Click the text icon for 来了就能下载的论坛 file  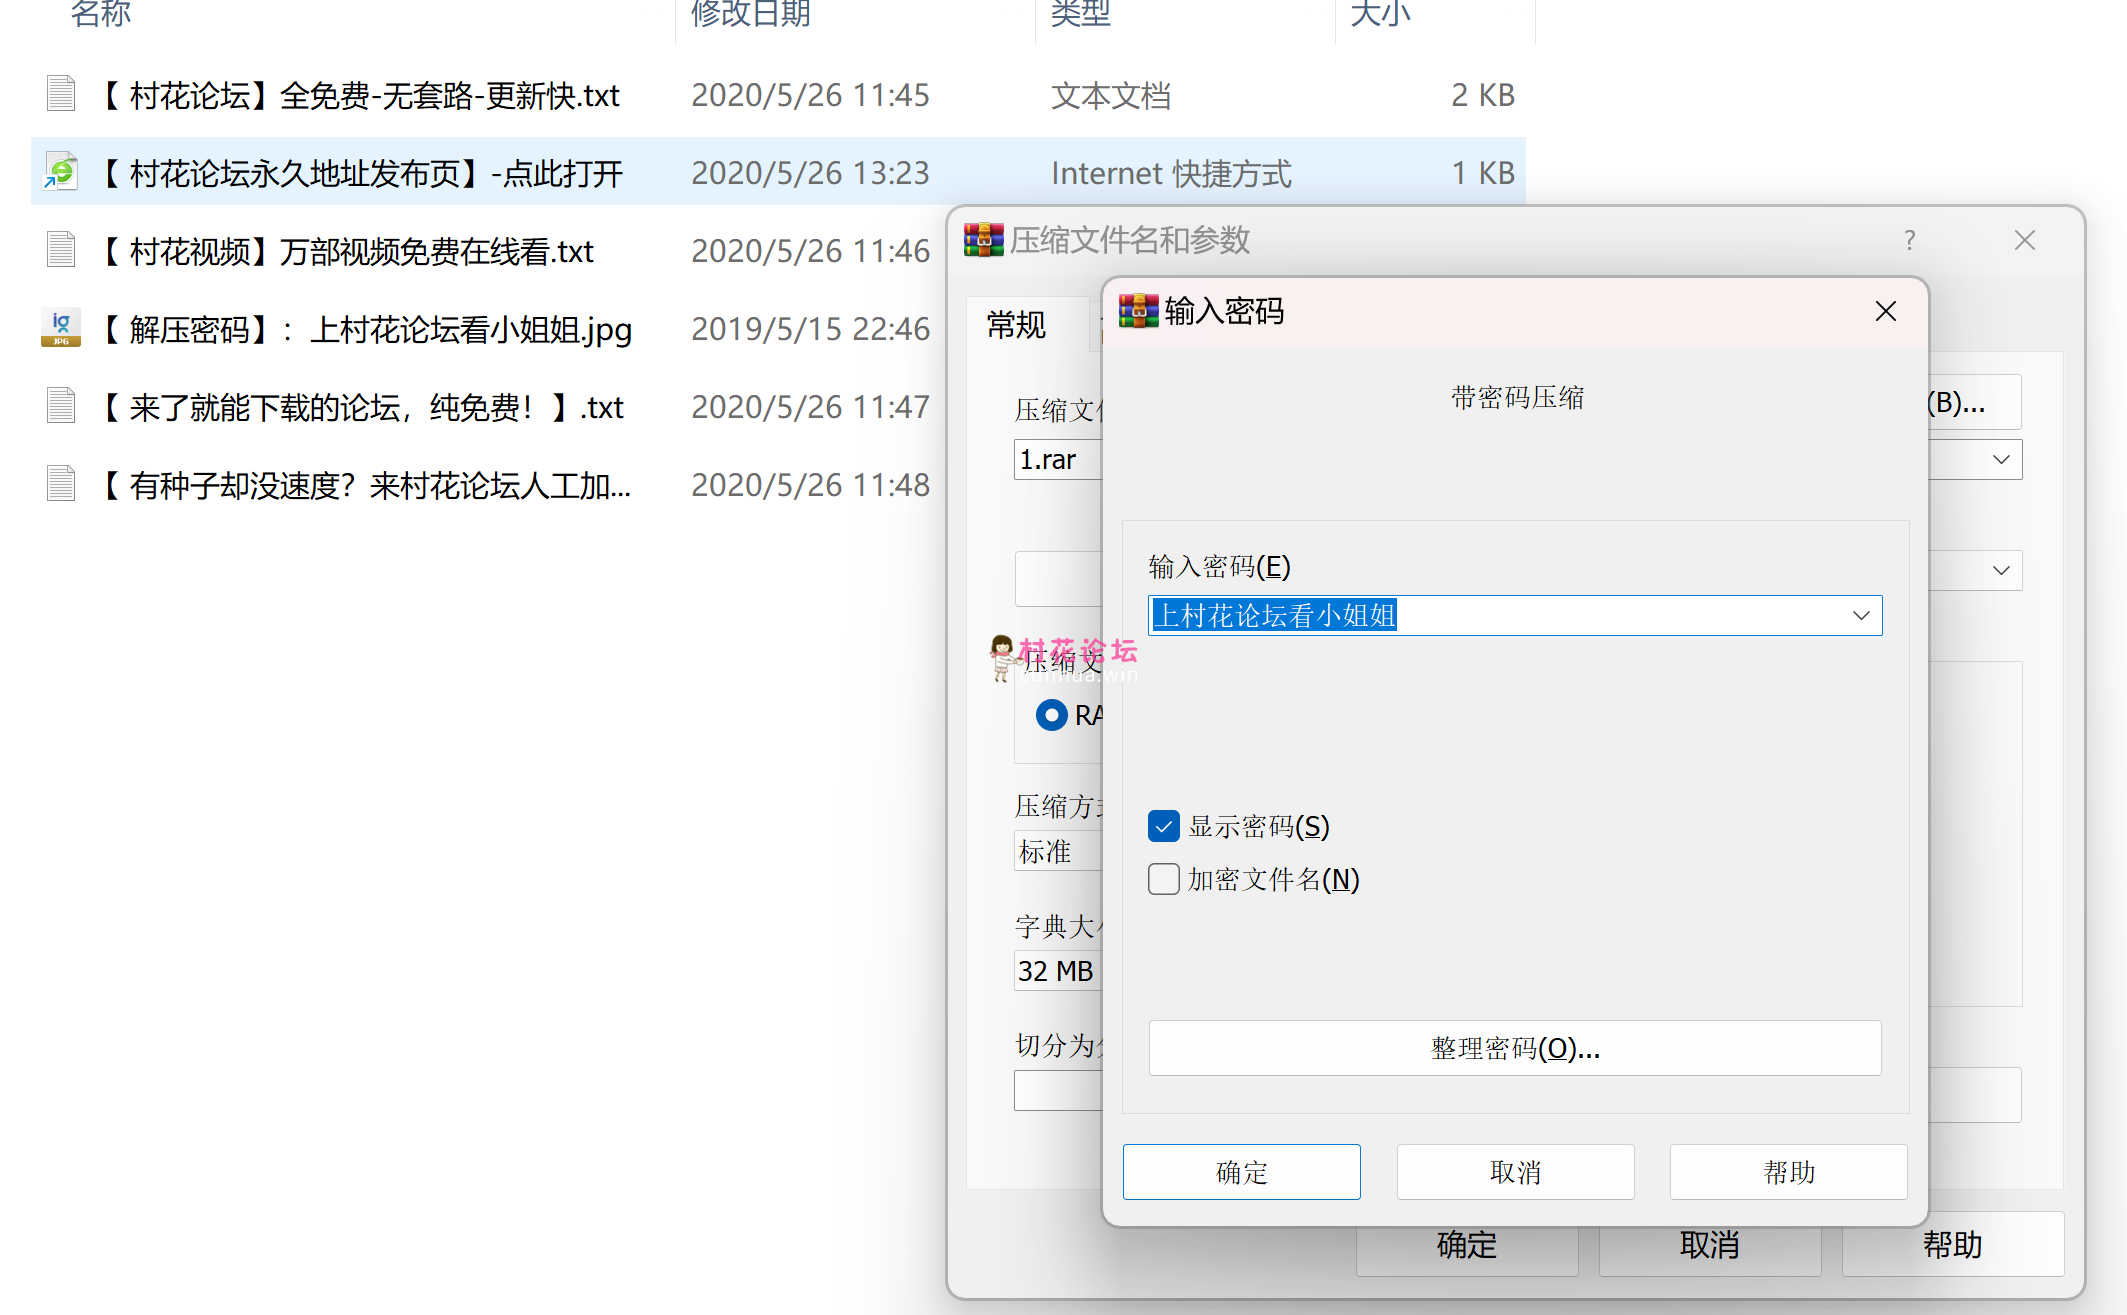point(61,406)
